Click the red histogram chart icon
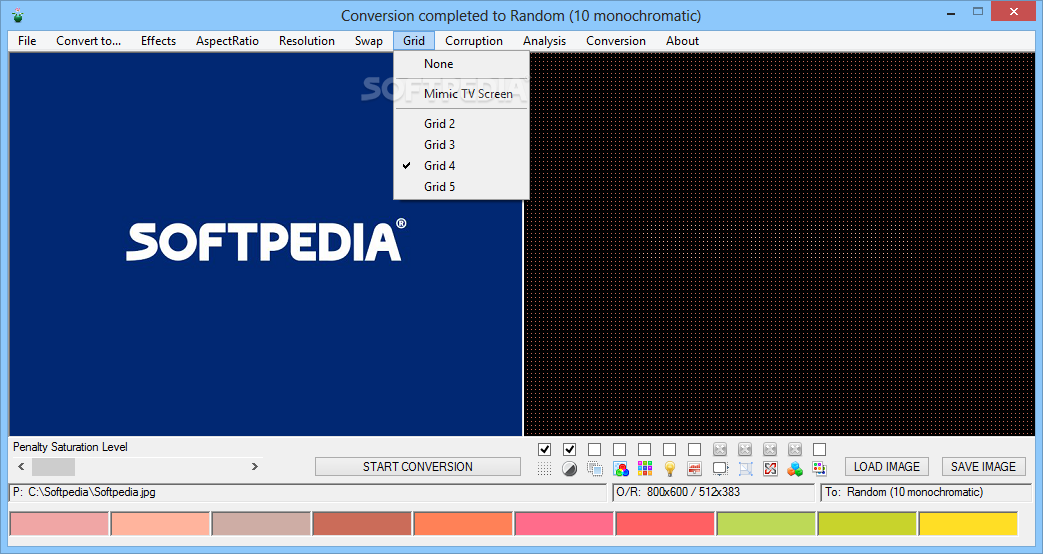 pos(694,469)
